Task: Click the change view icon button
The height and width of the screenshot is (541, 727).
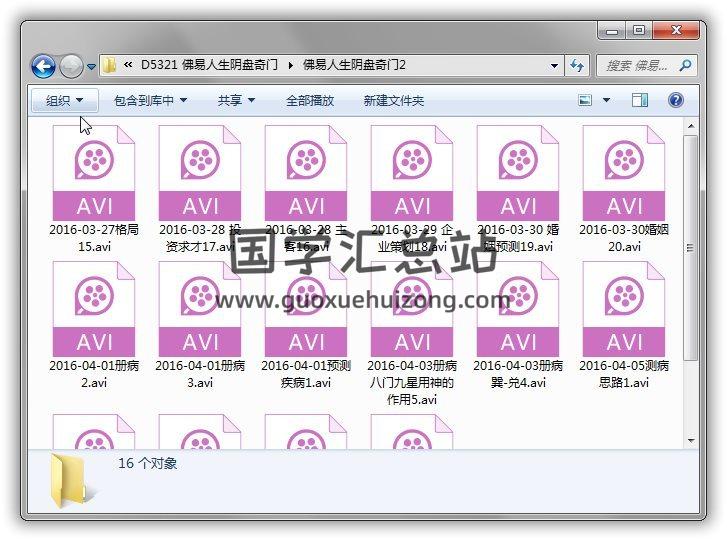Action: [x=586, y=100]
